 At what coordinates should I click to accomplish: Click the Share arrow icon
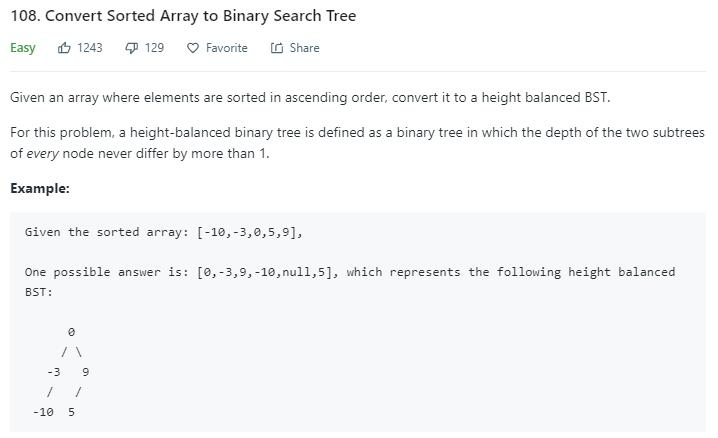277,48
